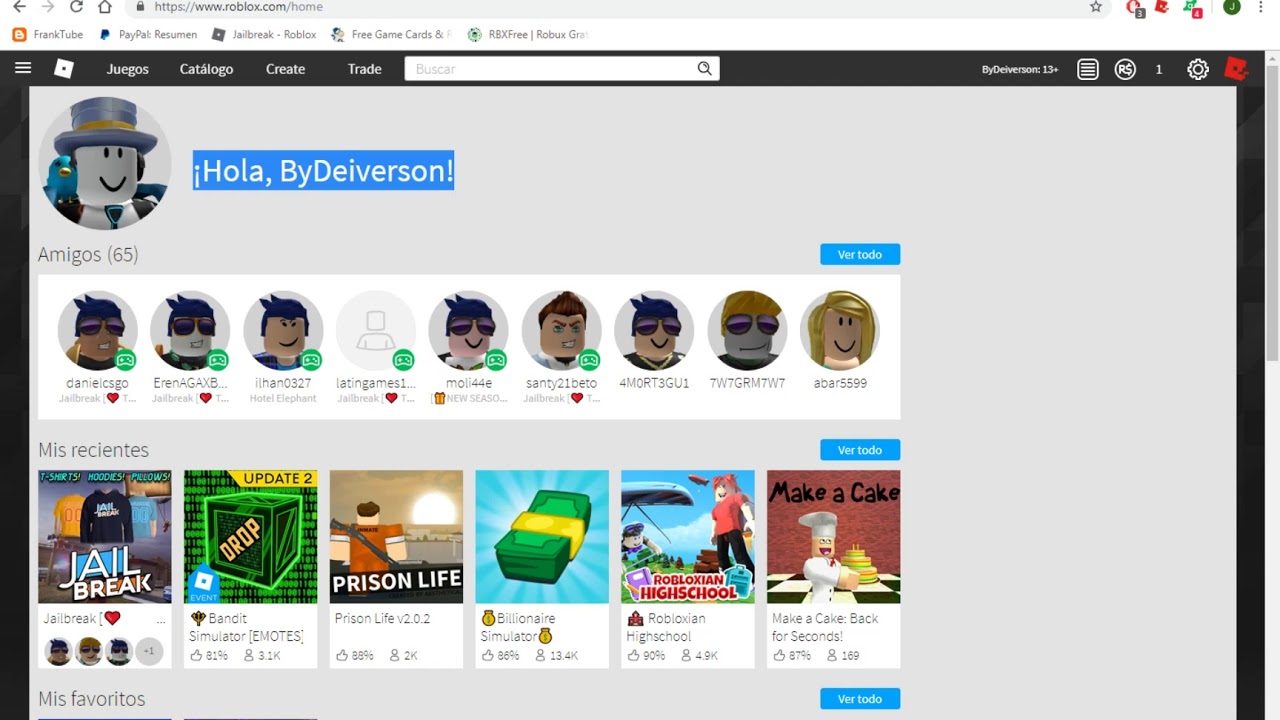
Task: Click the browser address bar URL
Action: pyautogui.click(x=238, y=7)
